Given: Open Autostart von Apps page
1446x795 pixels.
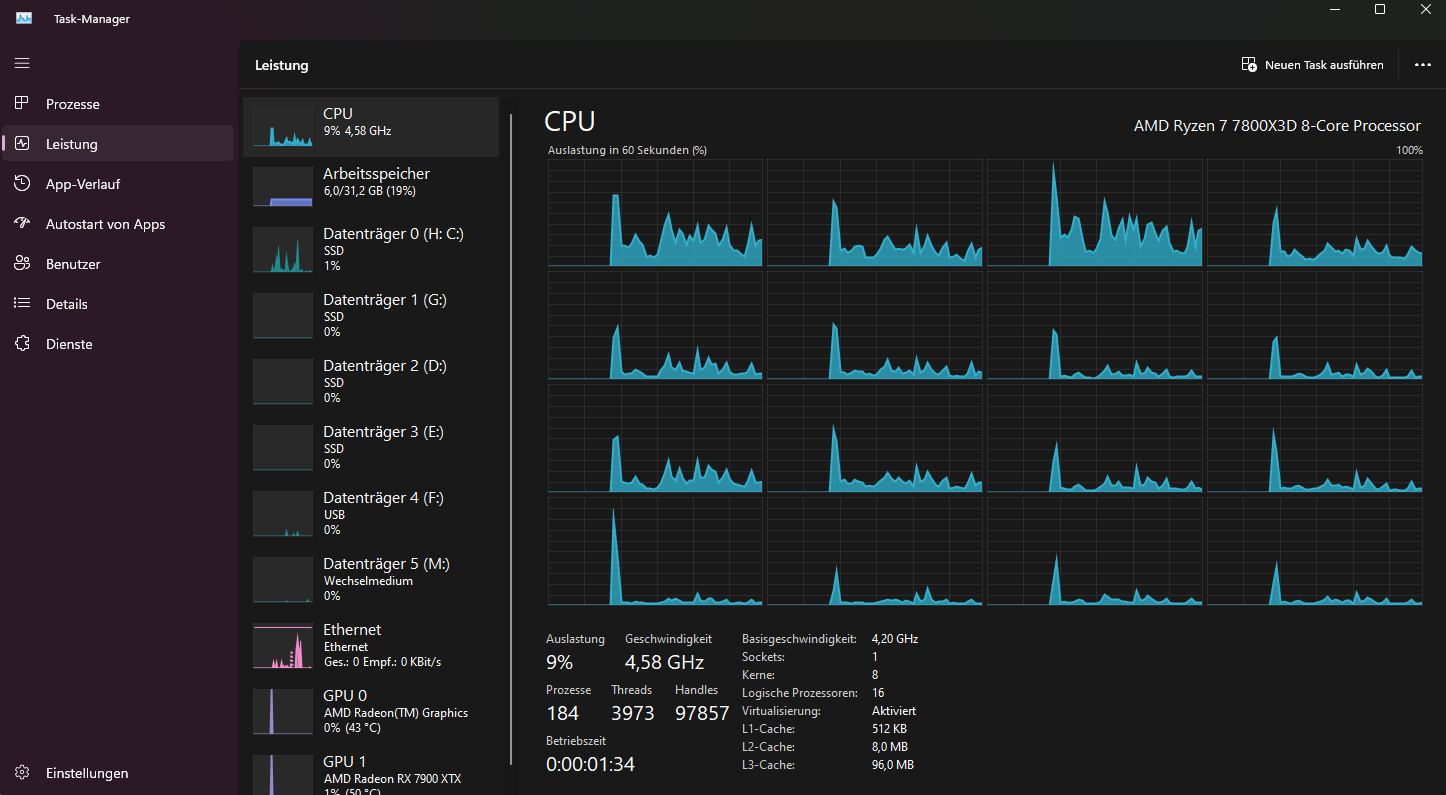Looking at the screenshot, I should 118,224.
